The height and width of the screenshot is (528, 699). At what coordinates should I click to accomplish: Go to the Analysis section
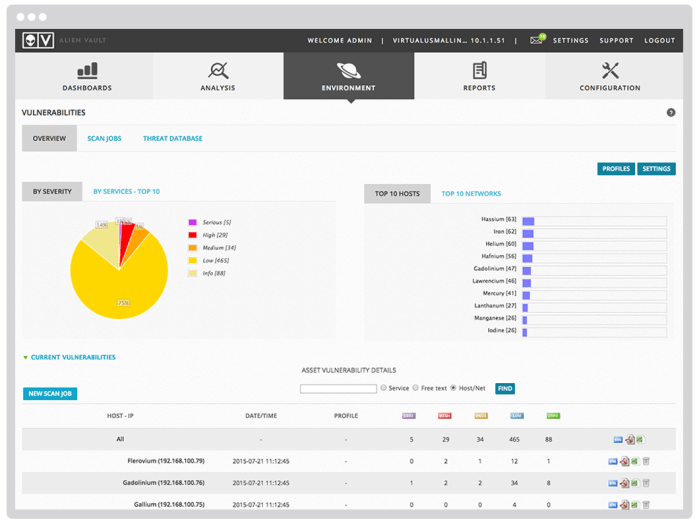click(218, 76)
